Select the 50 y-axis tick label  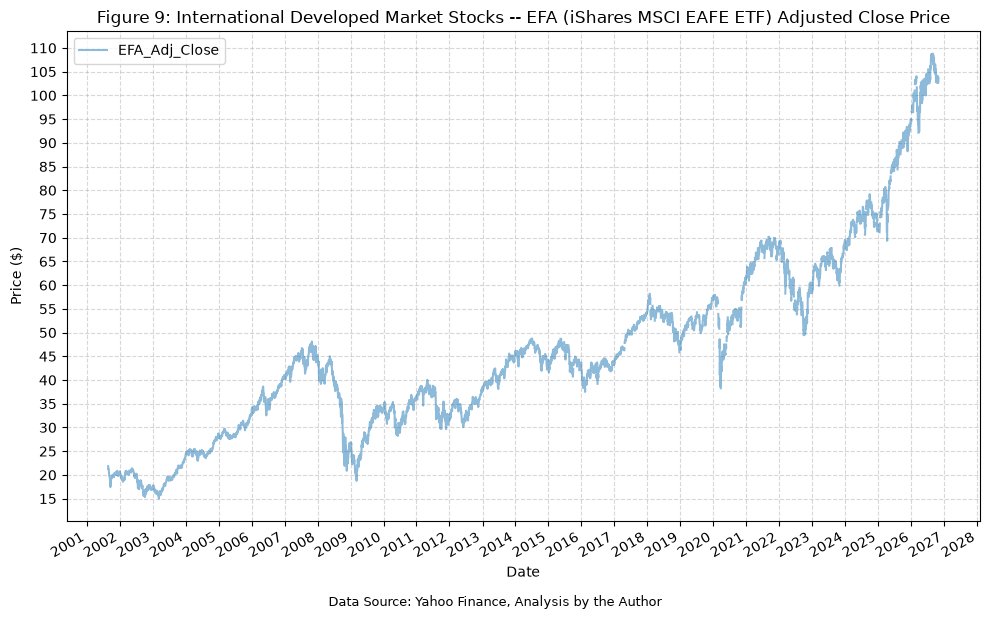click(47, 334)
